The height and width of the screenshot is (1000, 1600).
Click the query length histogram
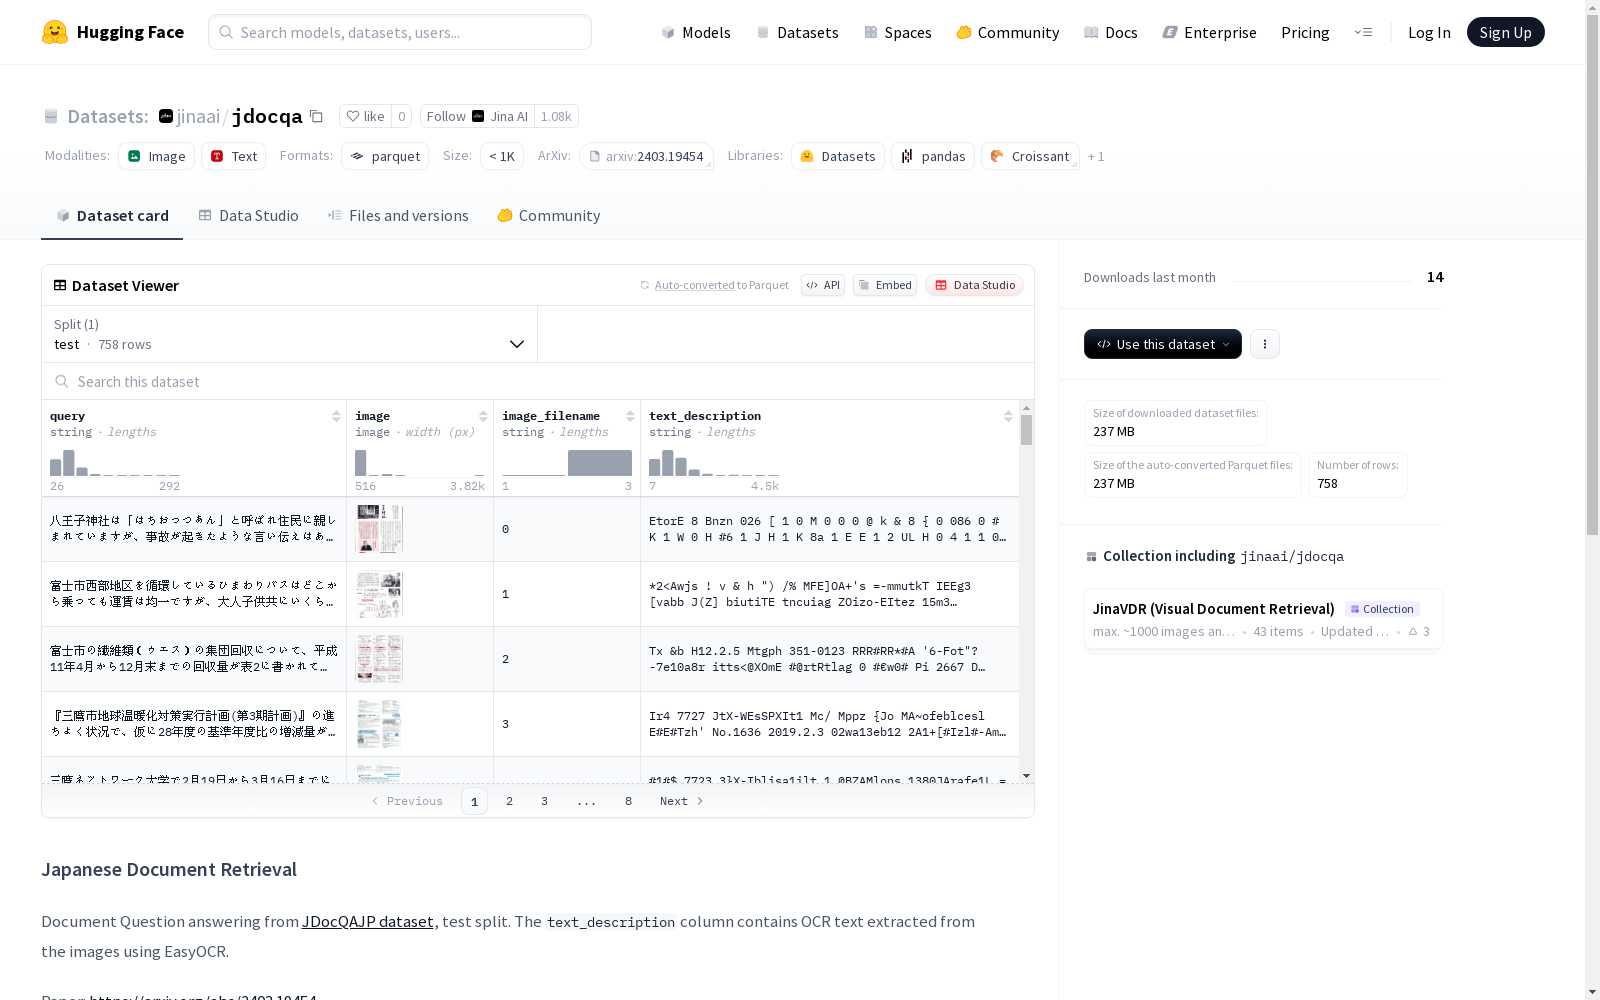click(115, 463)
